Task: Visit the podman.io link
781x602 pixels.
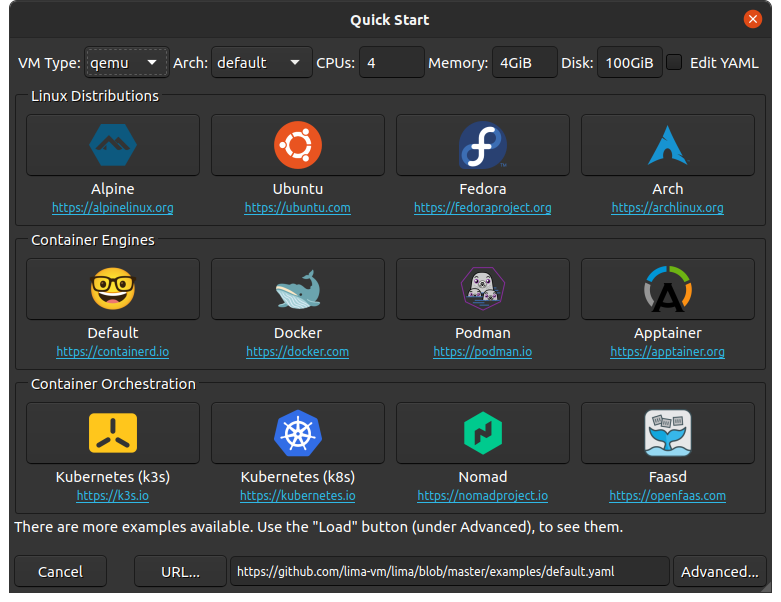Action: pyautogui.click(x=483, y=352)
